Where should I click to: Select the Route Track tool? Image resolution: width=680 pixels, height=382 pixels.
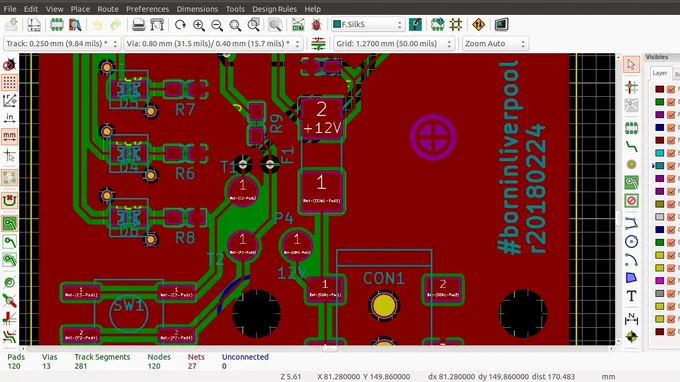coord(631,147)
